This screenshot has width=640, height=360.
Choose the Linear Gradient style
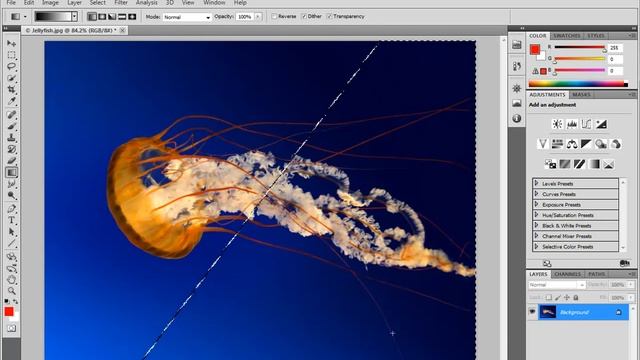point(92,17)
